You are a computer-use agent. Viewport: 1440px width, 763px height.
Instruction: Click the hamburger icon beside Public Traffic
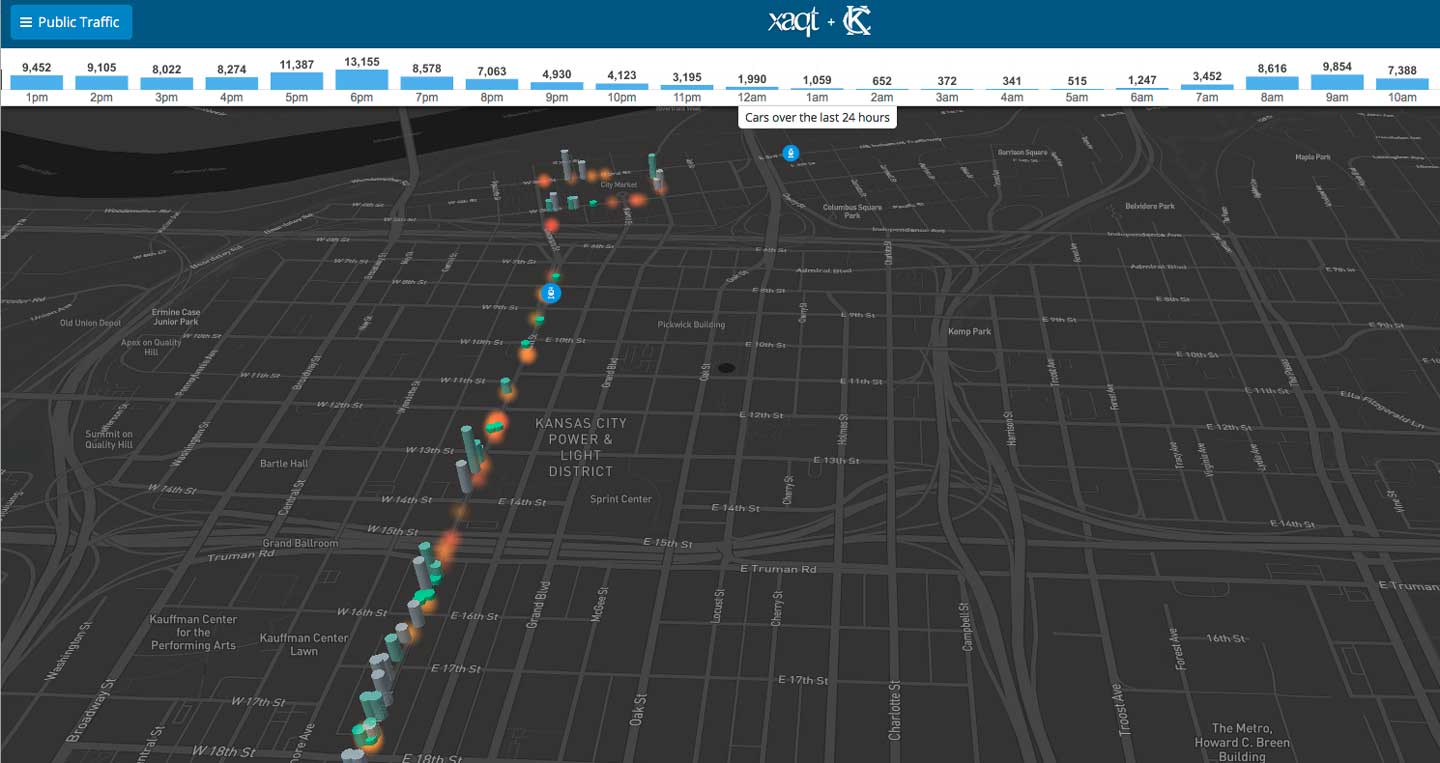coord(26,22)
